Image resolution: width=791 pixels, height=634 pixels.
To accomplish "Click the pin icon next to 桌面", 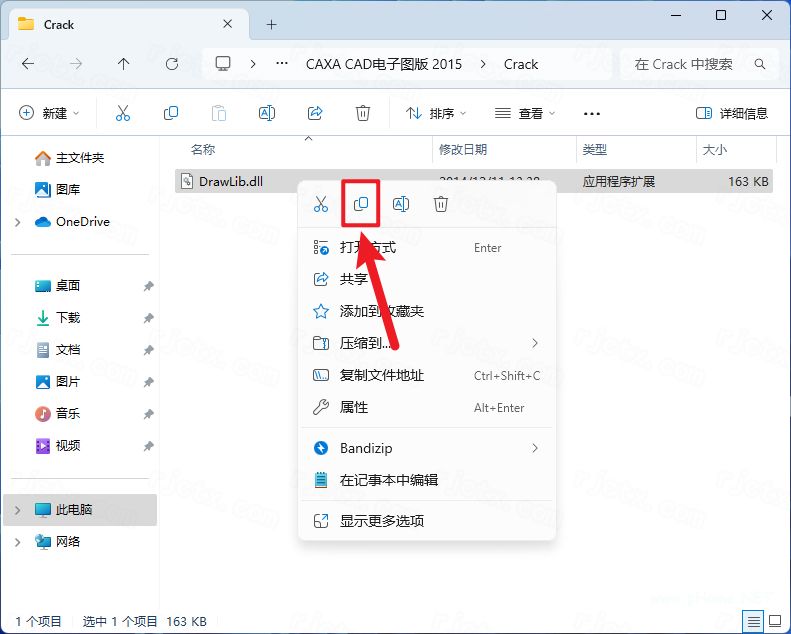I will (x=148, y=286).
